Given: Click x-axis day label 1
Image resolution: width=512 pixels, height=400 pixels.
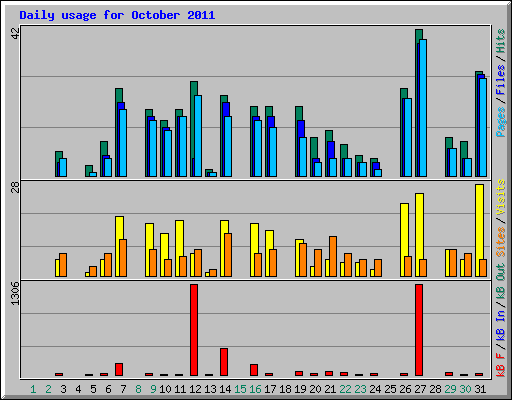Looking at the screenshot, I should pyautogui.click(x=33, y=389).
